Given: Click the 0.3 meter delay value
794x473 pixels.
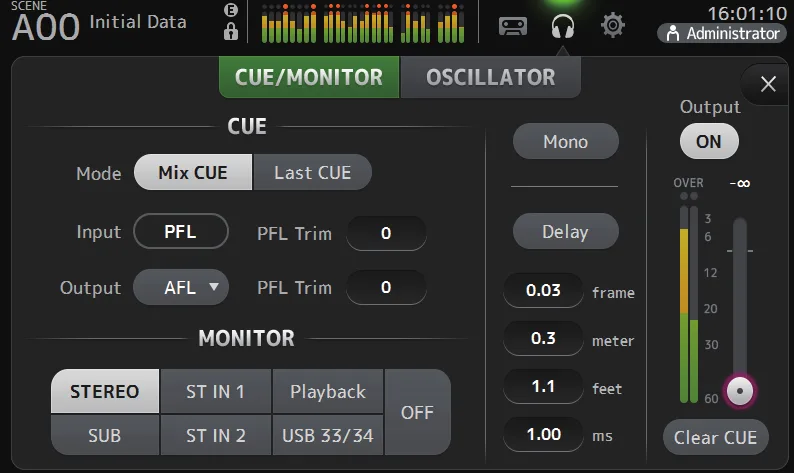Looking at the screenshot, I should coord(543,338).
